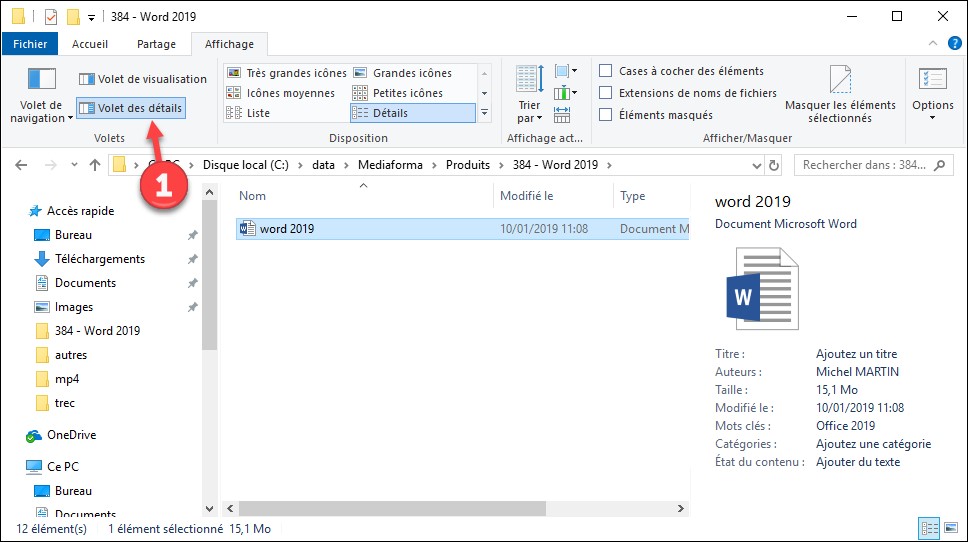Switch to the Partage ribbon tab
968x542 pixels.
pos(156,44)
